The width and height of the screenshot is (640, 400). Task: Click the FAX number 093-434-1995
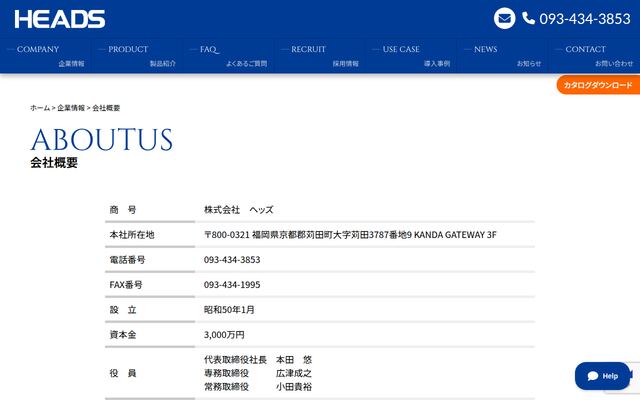tap(232, 284)
